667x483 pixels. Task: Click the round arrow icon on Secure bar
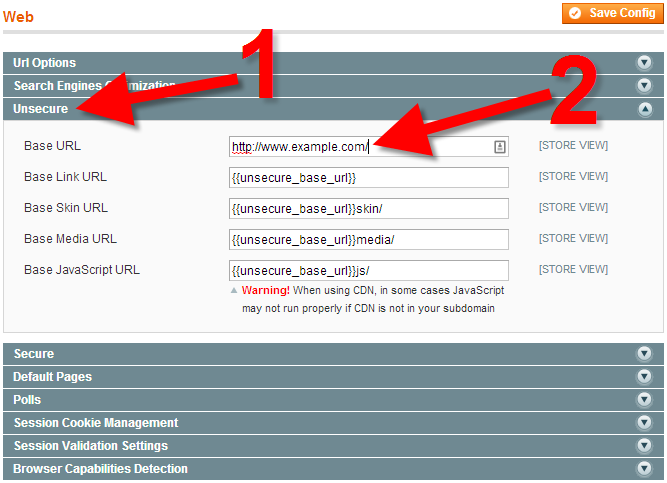point(645,354)
